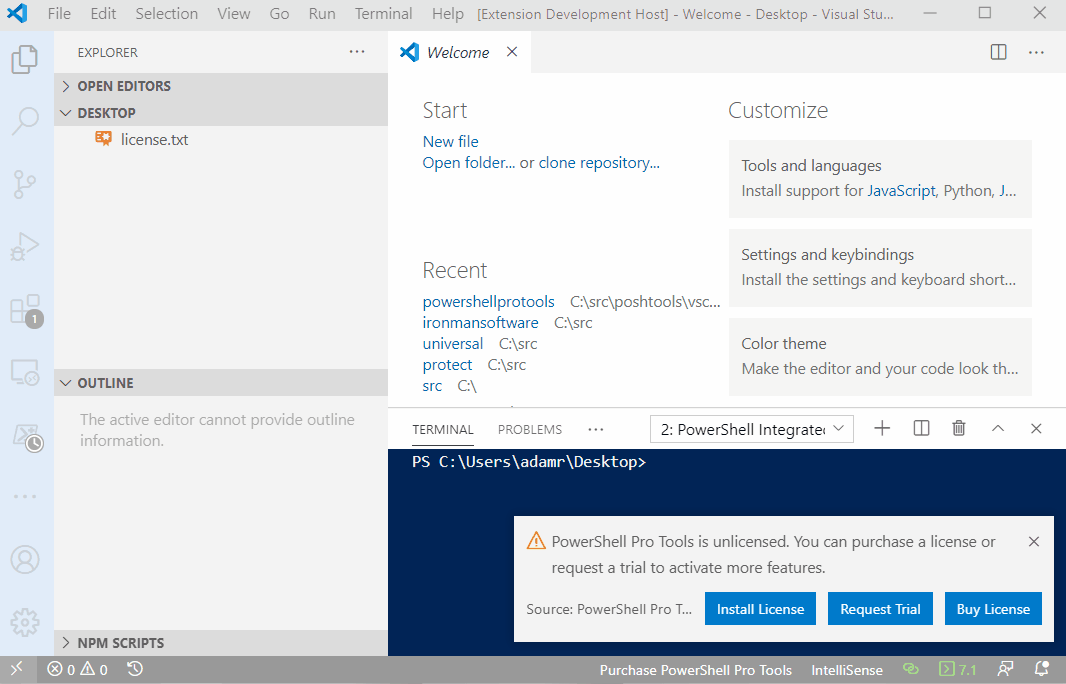Click the Open folder link

(x=468, y=163)
